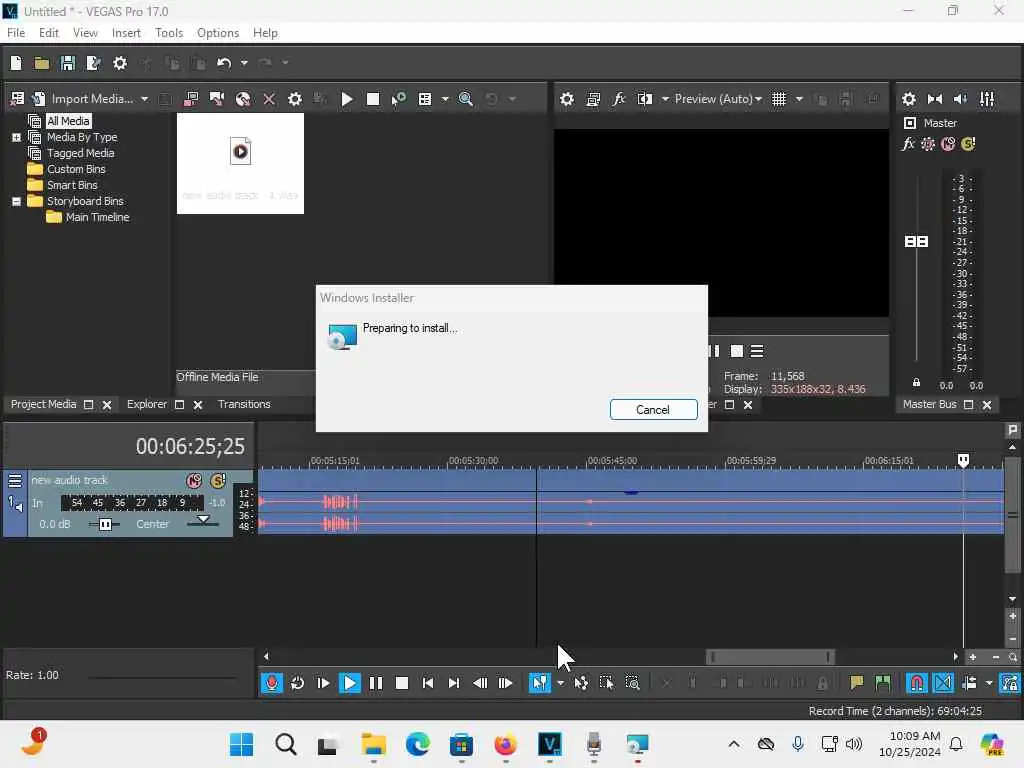Open Project Media views dropdown arrow
Viewport: 1024px width, 768px height.
click(445, 99)
